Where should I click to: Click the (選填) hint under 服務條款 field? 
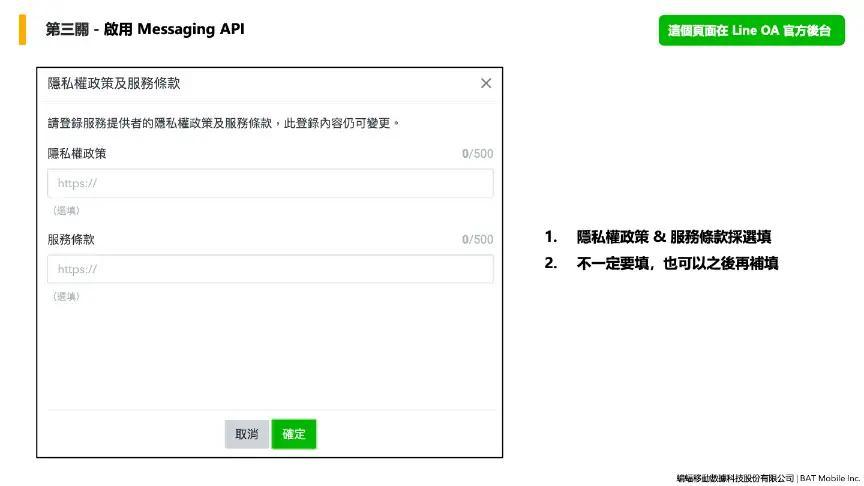click(66, 297)
